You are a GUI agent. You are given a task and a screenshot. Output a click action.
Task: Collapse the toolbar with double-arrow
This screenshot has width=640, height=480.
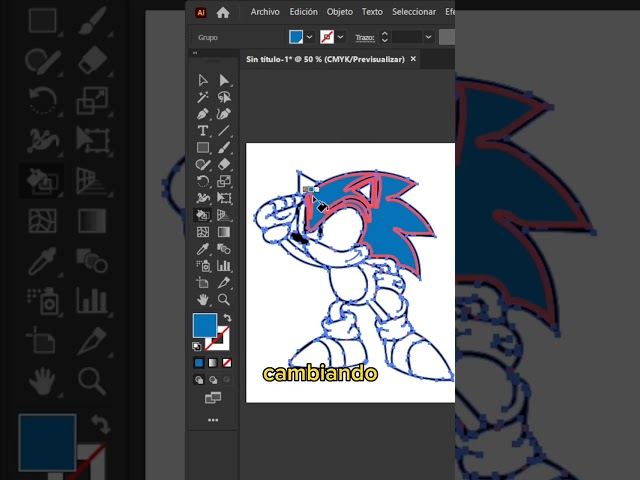[195, 53]
